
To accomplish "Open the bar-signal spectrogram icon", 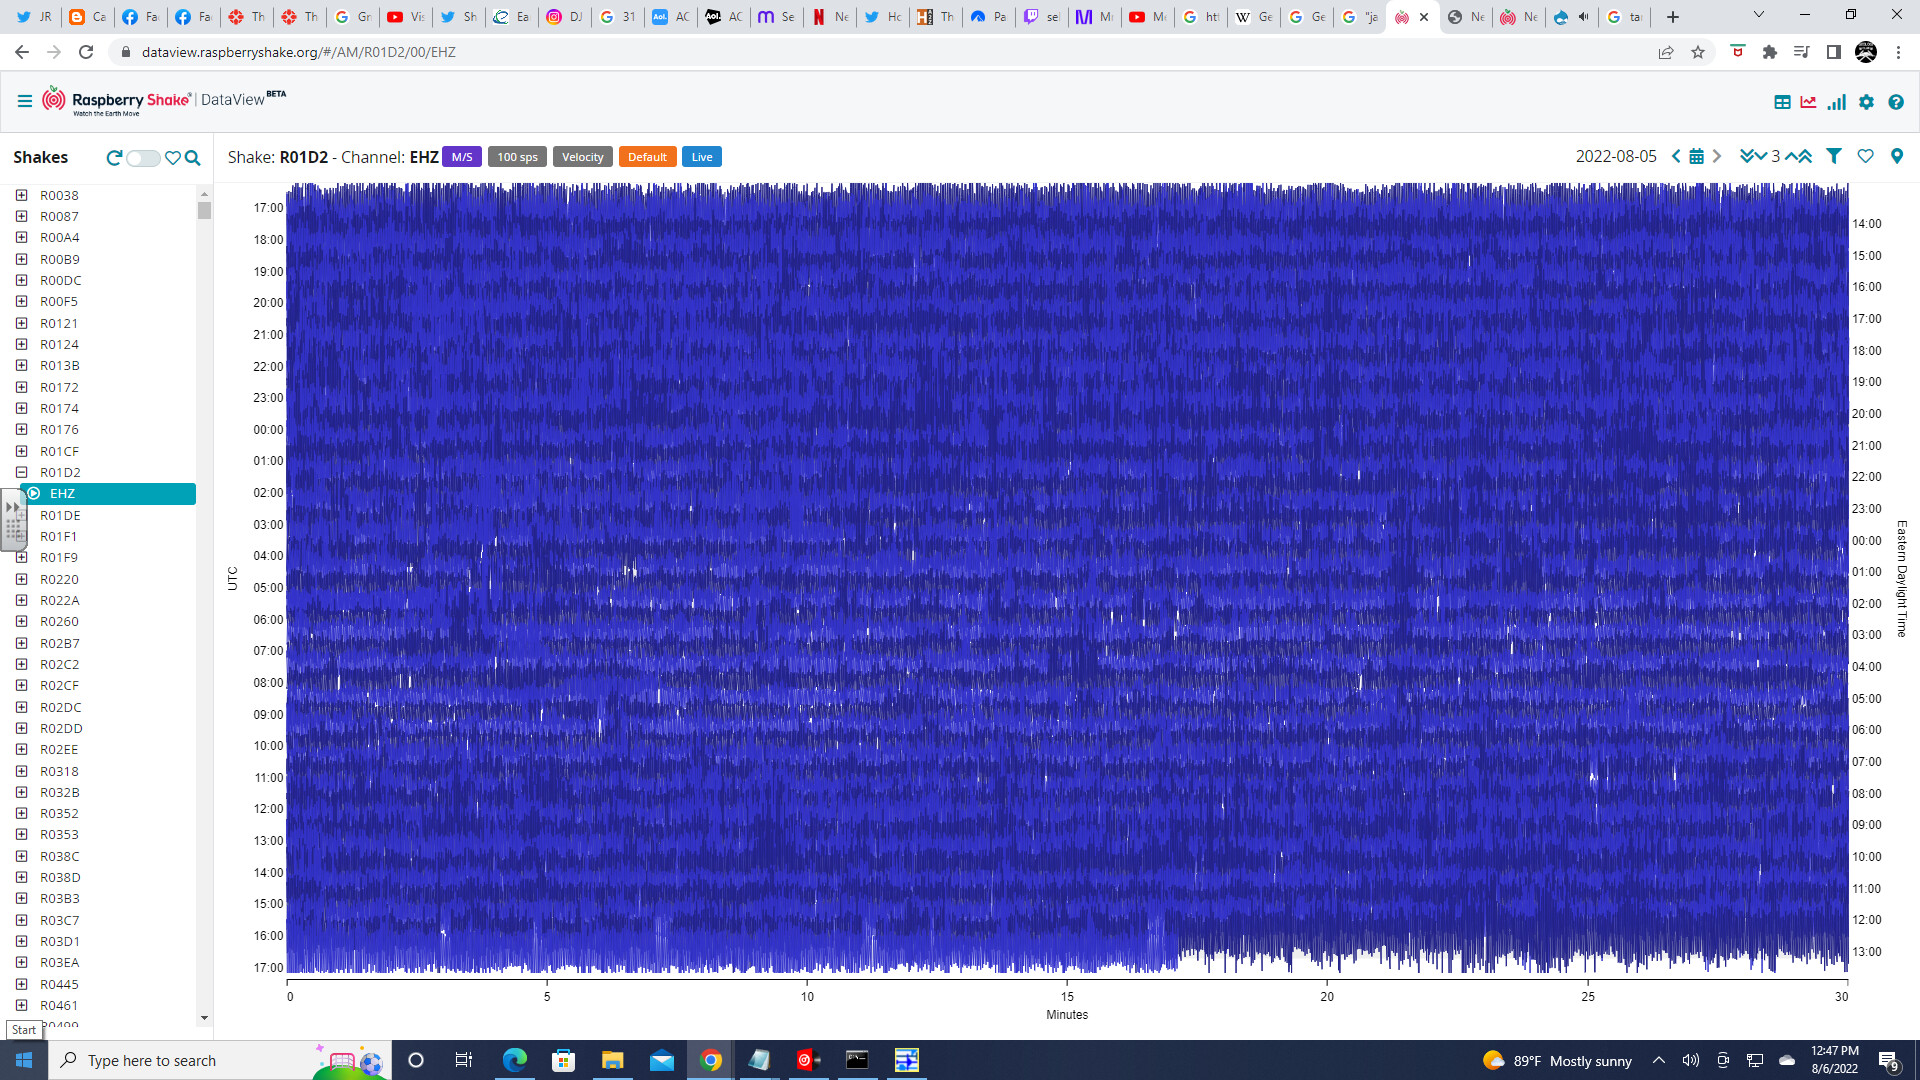I will [1836, 102].
